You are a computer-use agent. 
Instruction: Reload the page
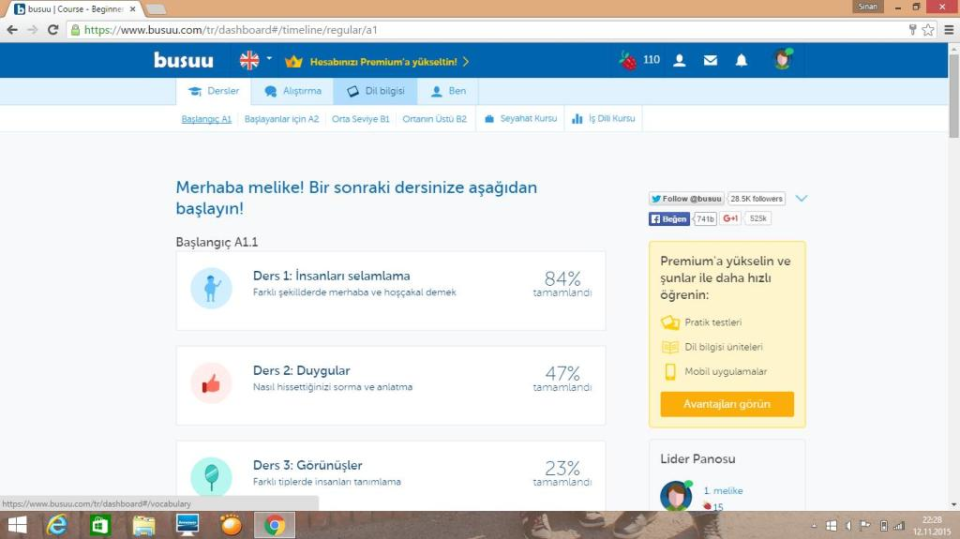tap(53, 29)
